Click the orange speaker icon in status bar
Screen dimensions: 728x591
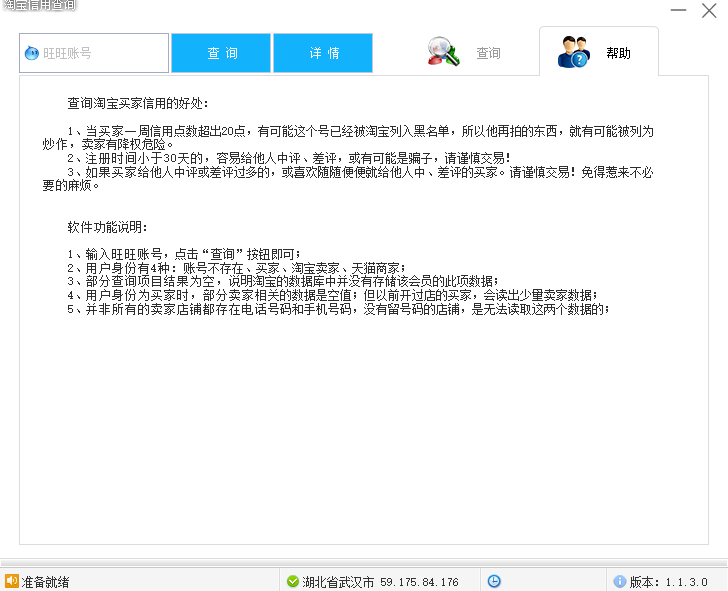[x=12, y=581]
